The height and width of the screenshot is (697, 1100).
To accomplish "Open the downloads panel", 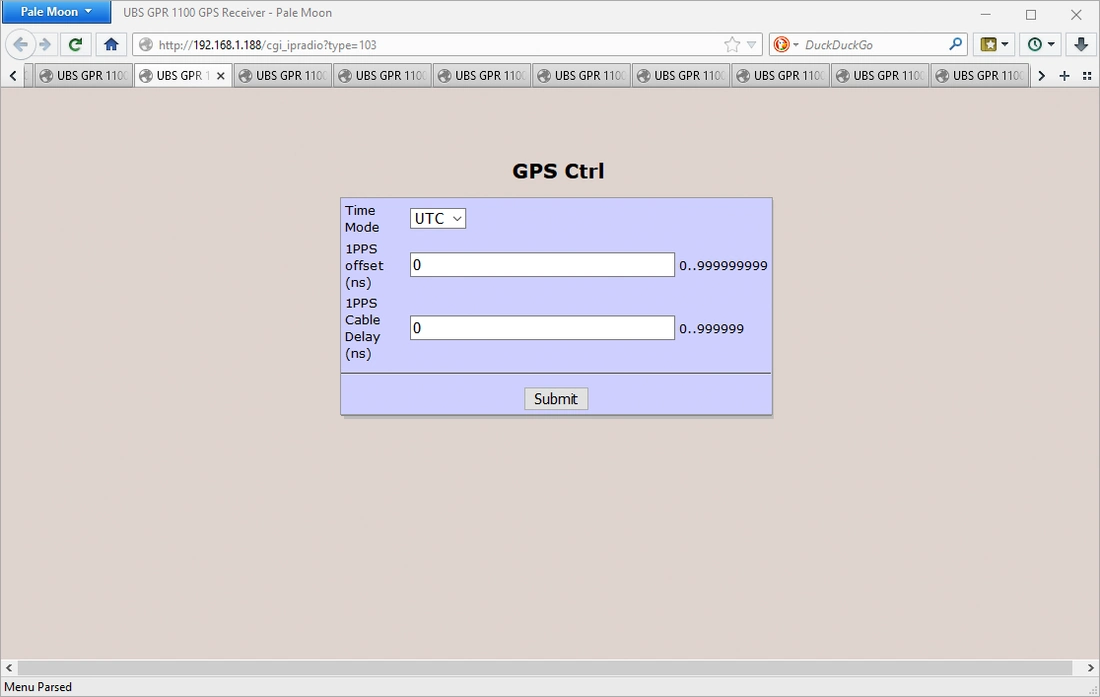I will click(x=1080, y=45).
